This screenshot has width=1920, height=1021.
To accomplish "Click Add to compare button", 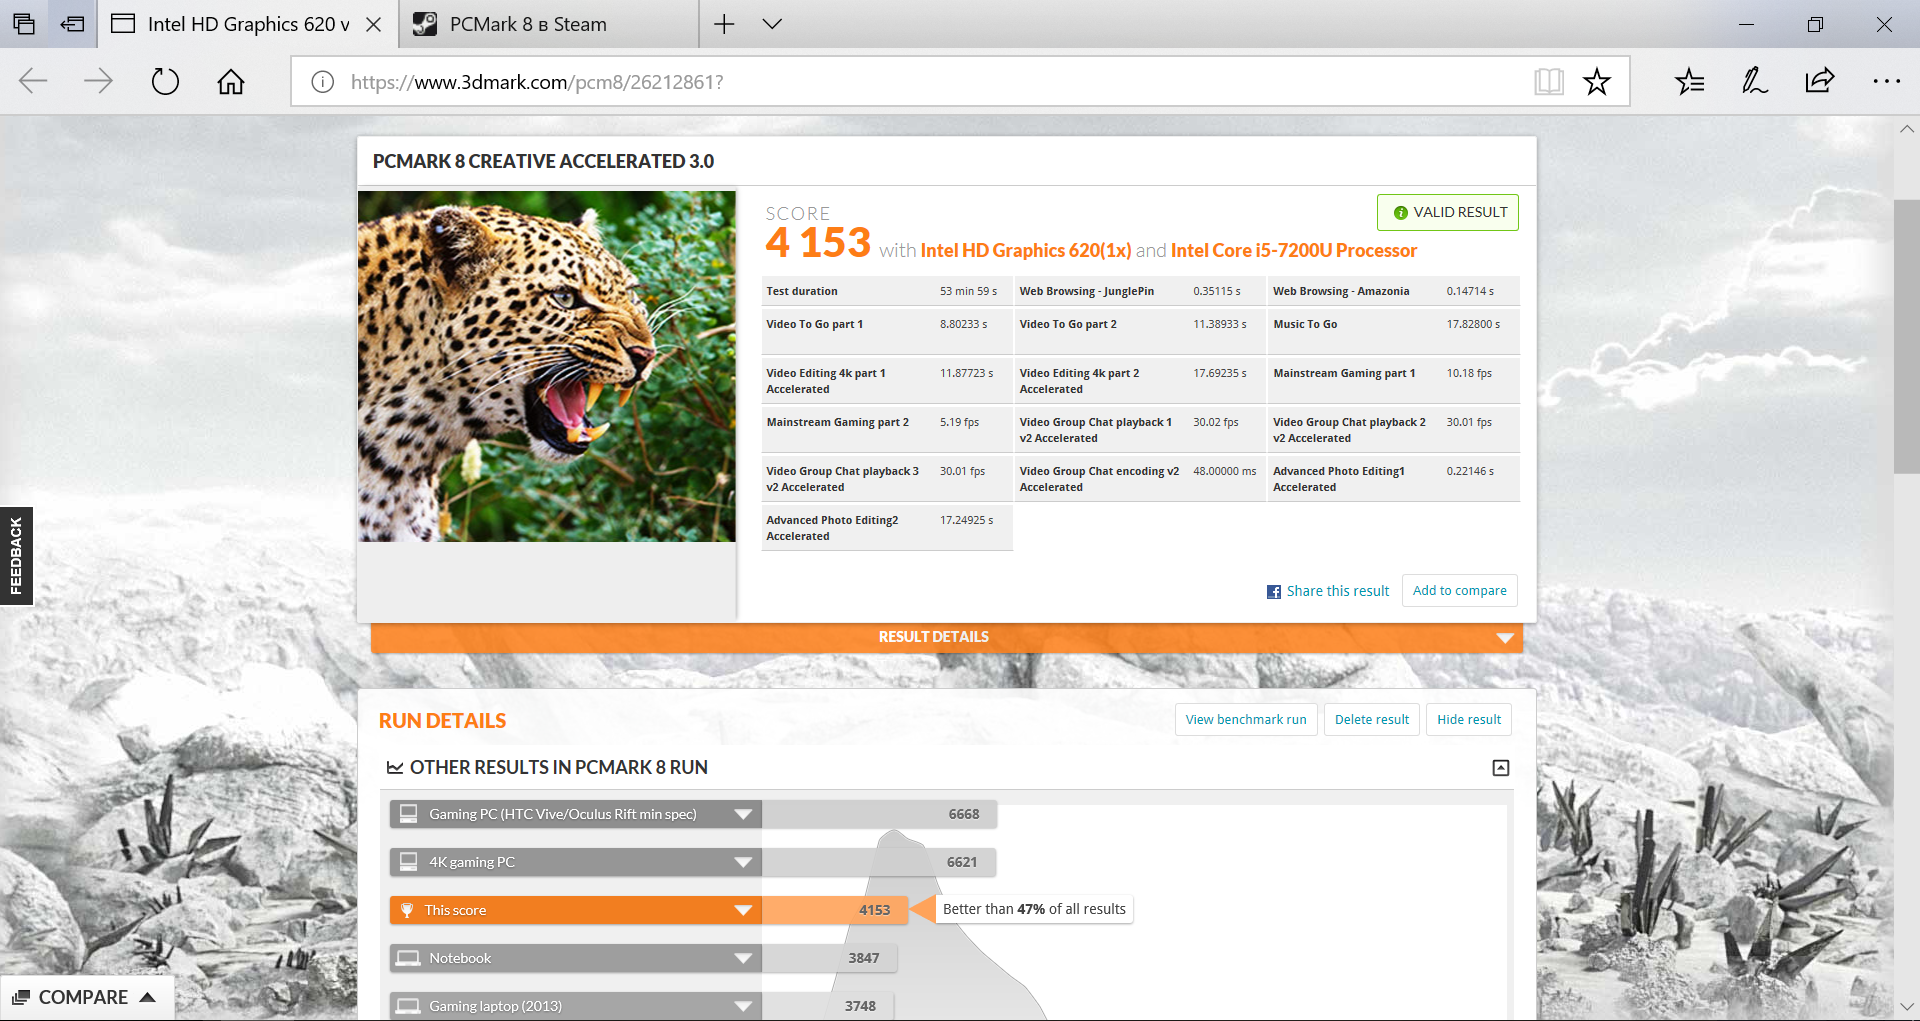I will (x=1460, y=591).
